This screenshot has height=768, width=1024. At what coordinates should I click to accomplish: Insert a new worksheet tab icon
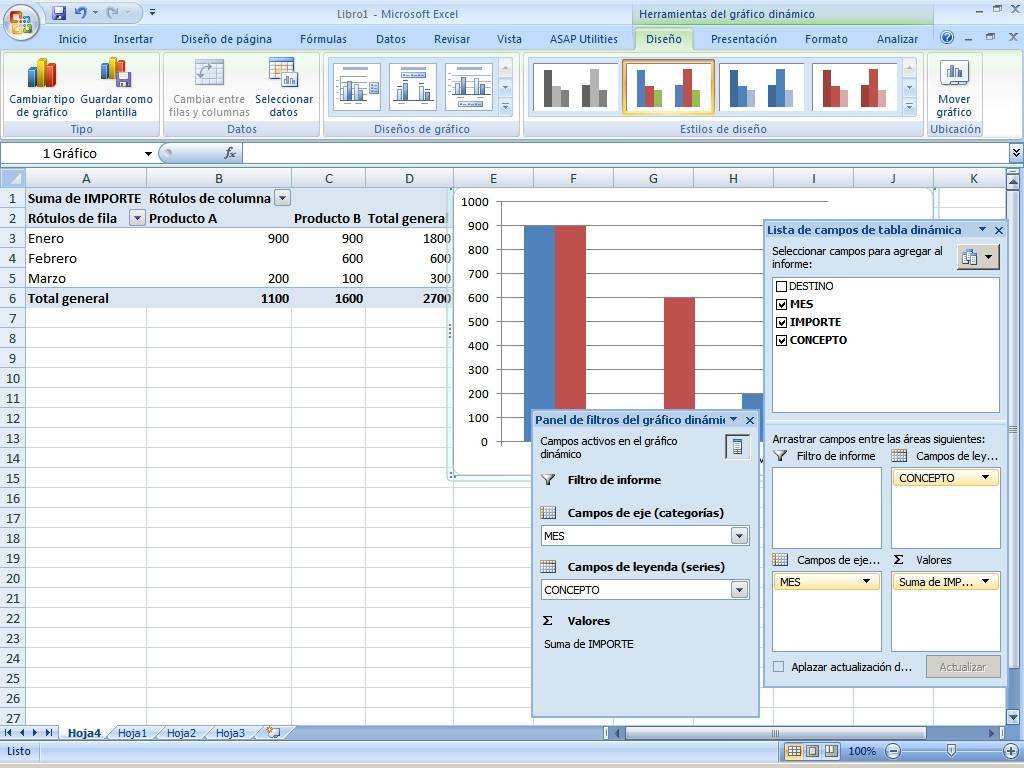coord(273,733)
